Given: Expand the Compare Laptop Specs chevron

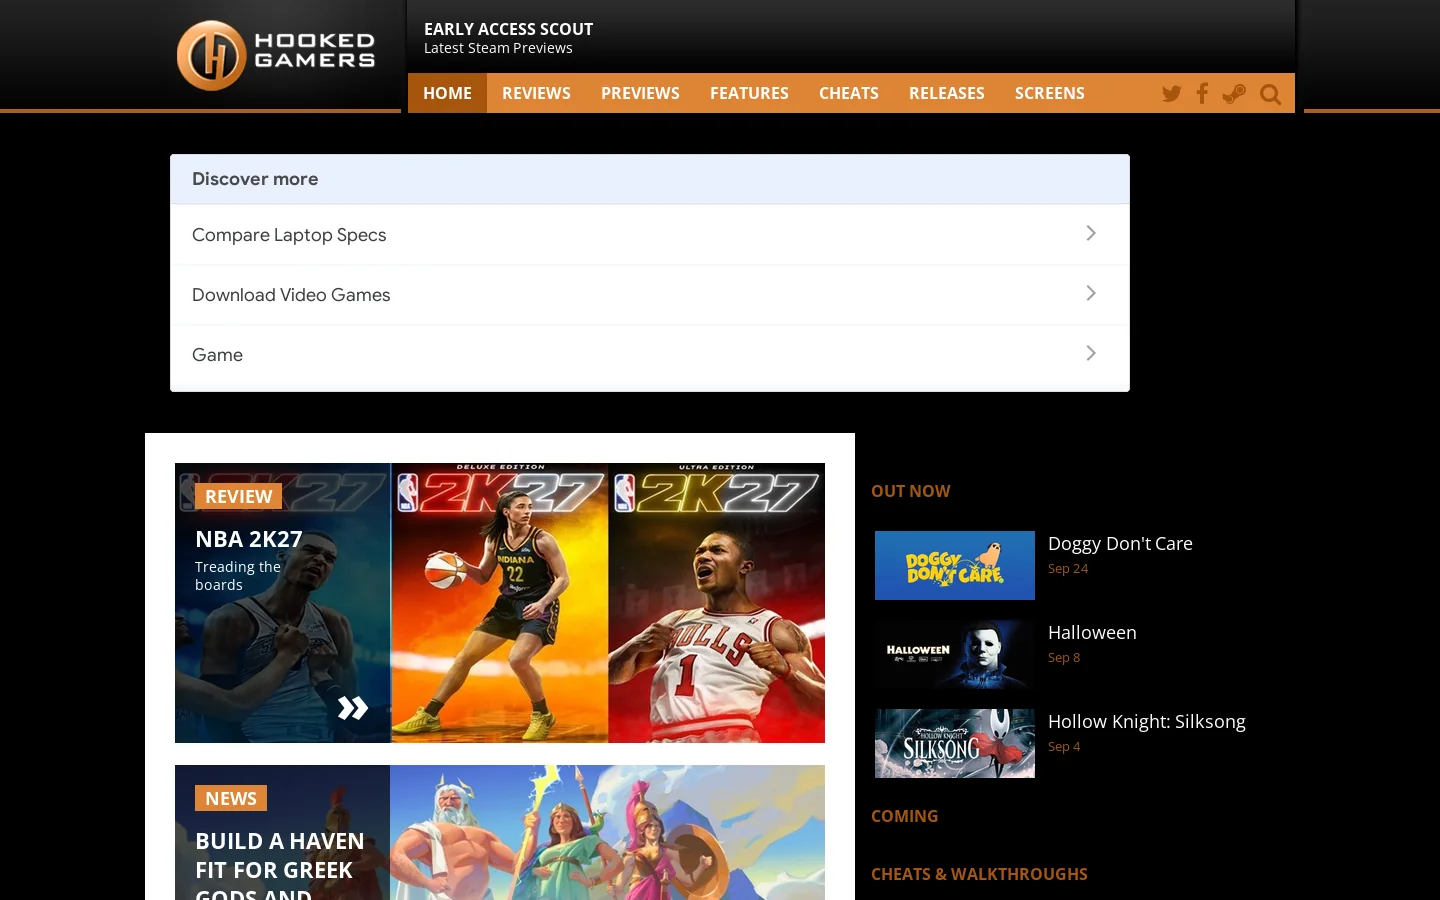Looking at the screenshot, I should click(1091, 233).
